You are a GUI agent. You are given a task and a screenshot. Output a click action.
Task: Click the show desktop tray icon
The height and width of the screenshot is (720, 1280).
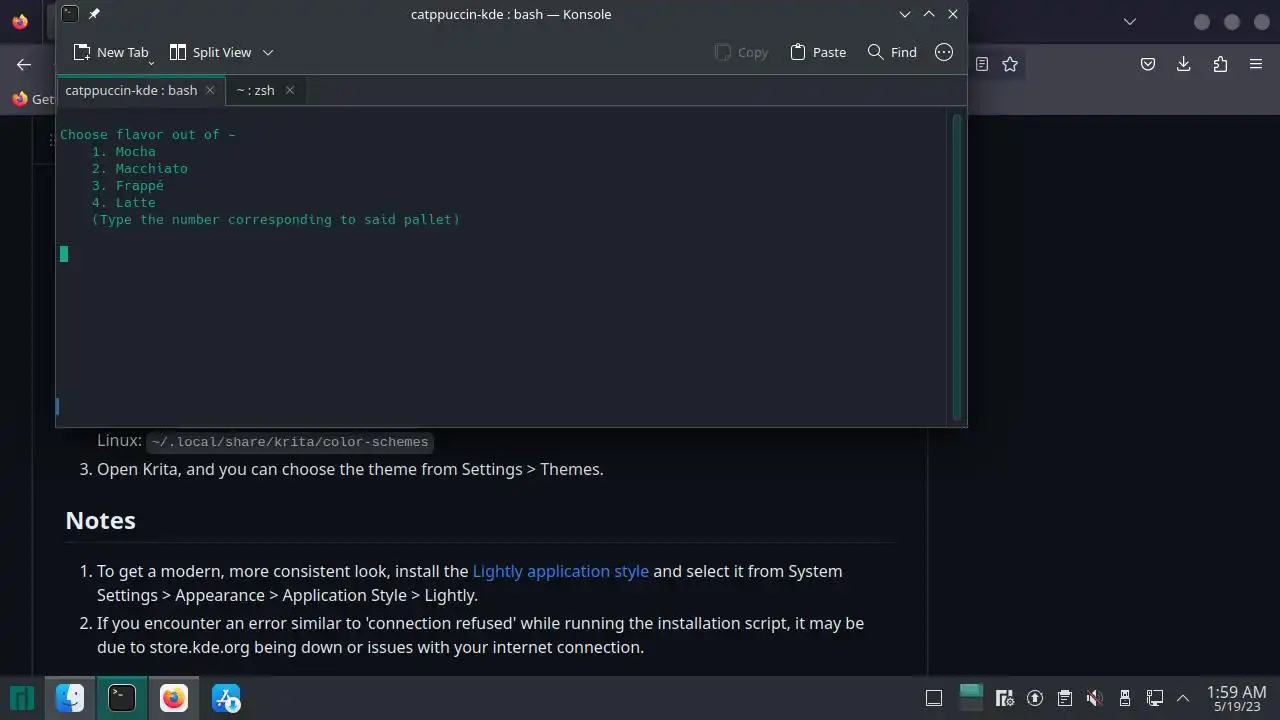[934, 698]
